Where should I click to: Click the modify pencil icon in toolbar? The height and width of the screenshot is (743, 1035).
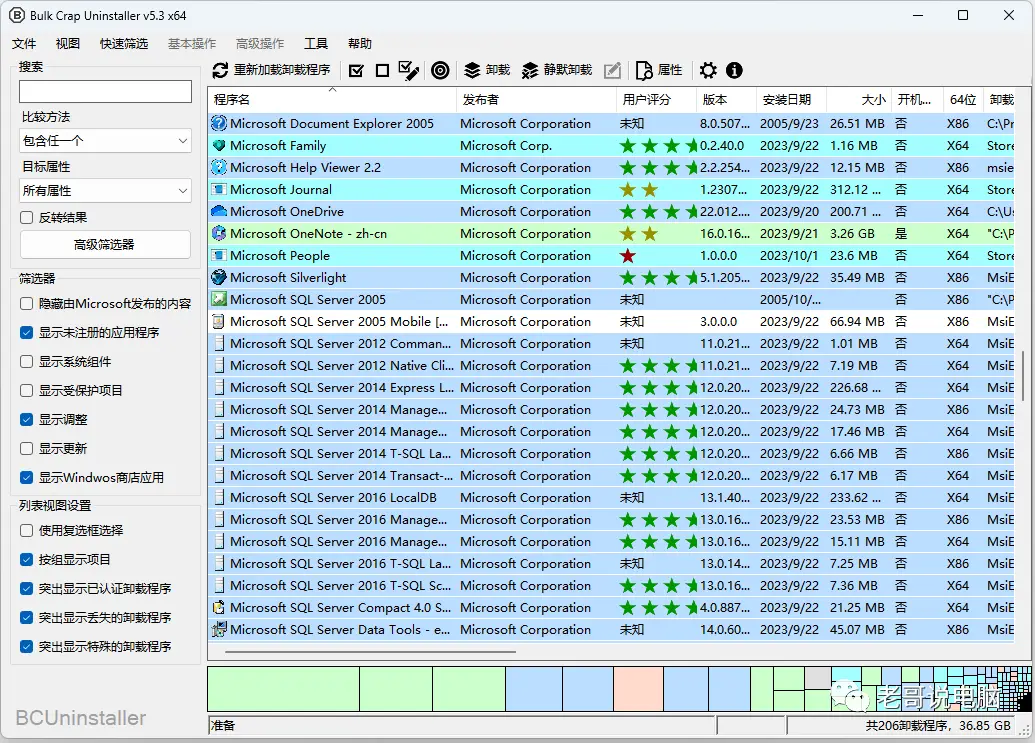(613, 70)
